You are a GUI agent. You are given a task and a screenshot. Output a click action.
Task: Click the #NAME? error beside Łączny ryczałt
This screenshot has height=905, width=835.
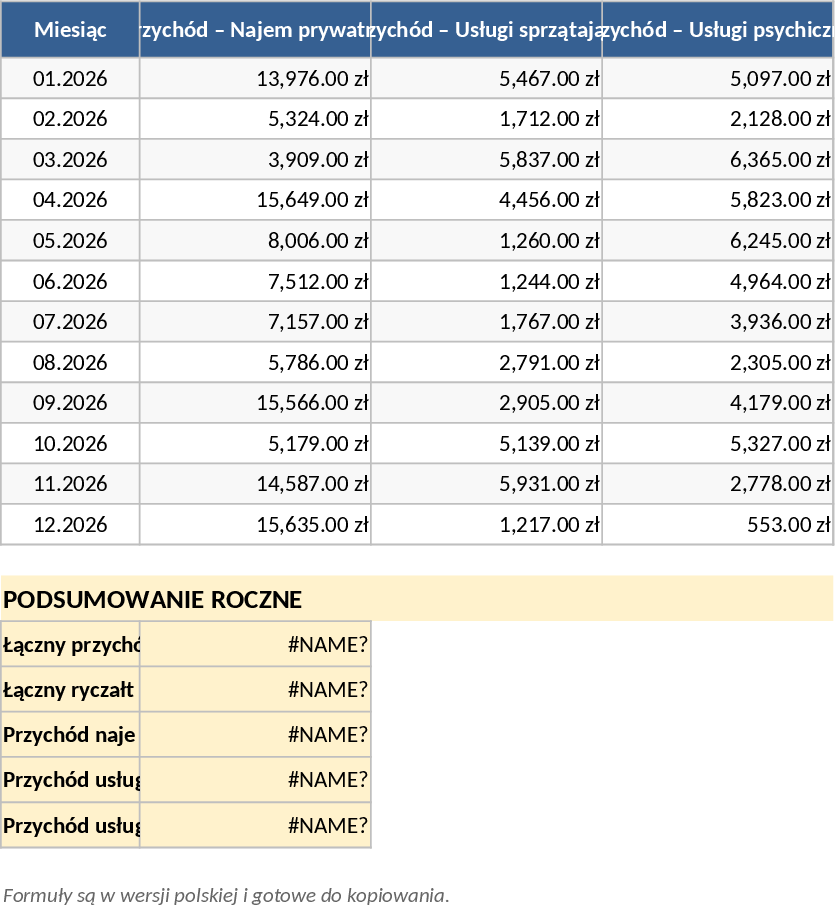point(255,689)
